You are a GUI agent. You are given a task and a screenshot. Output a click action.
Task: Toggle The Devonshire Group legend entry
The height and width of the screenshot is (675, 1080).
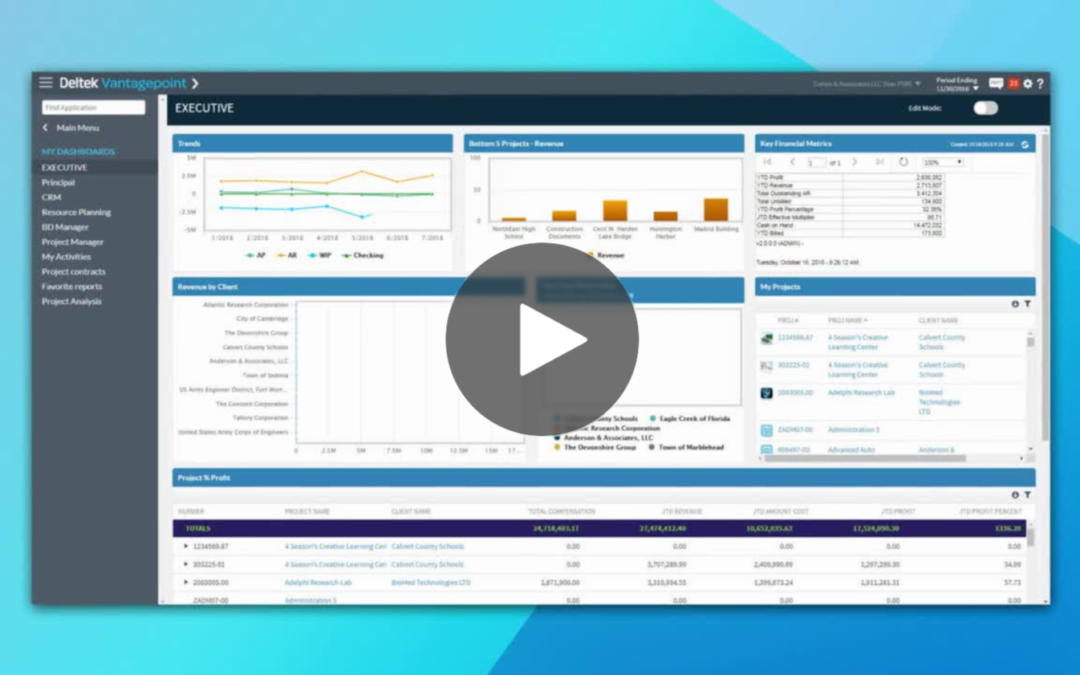click(x=595, y=448)
